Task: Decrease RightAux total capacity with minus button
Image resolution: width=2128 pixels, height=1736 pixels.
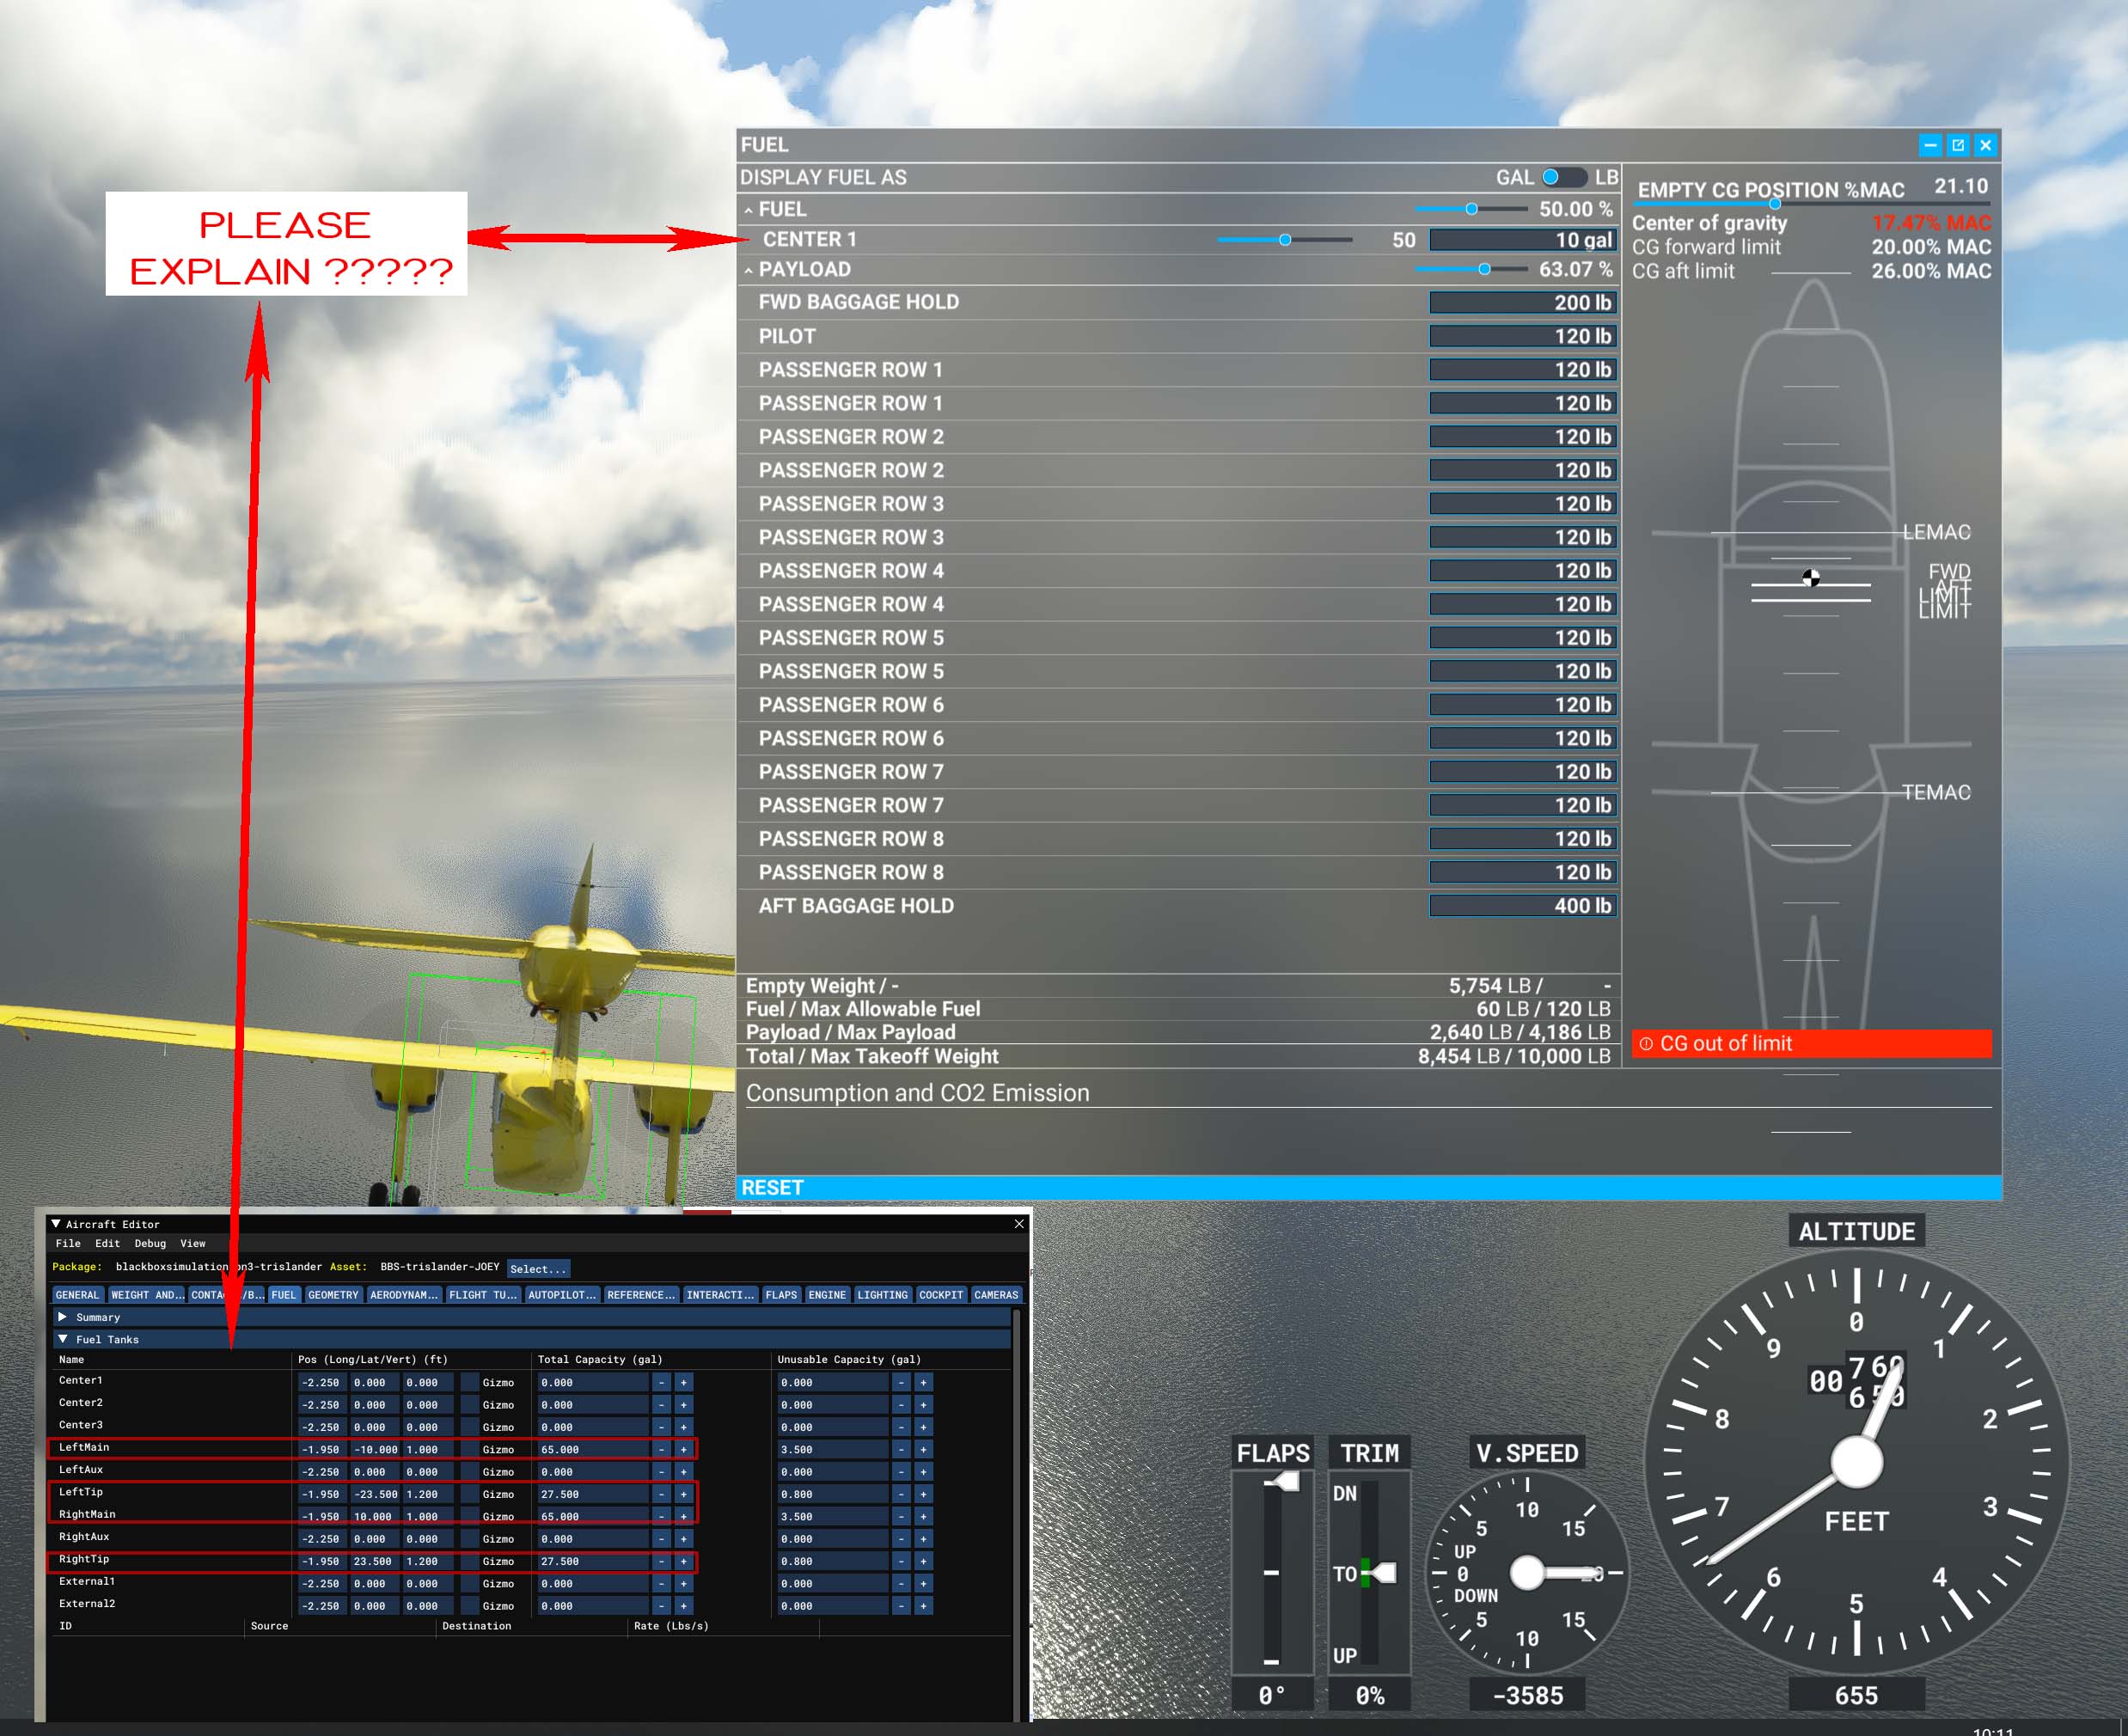Action: coord(661,1539)
